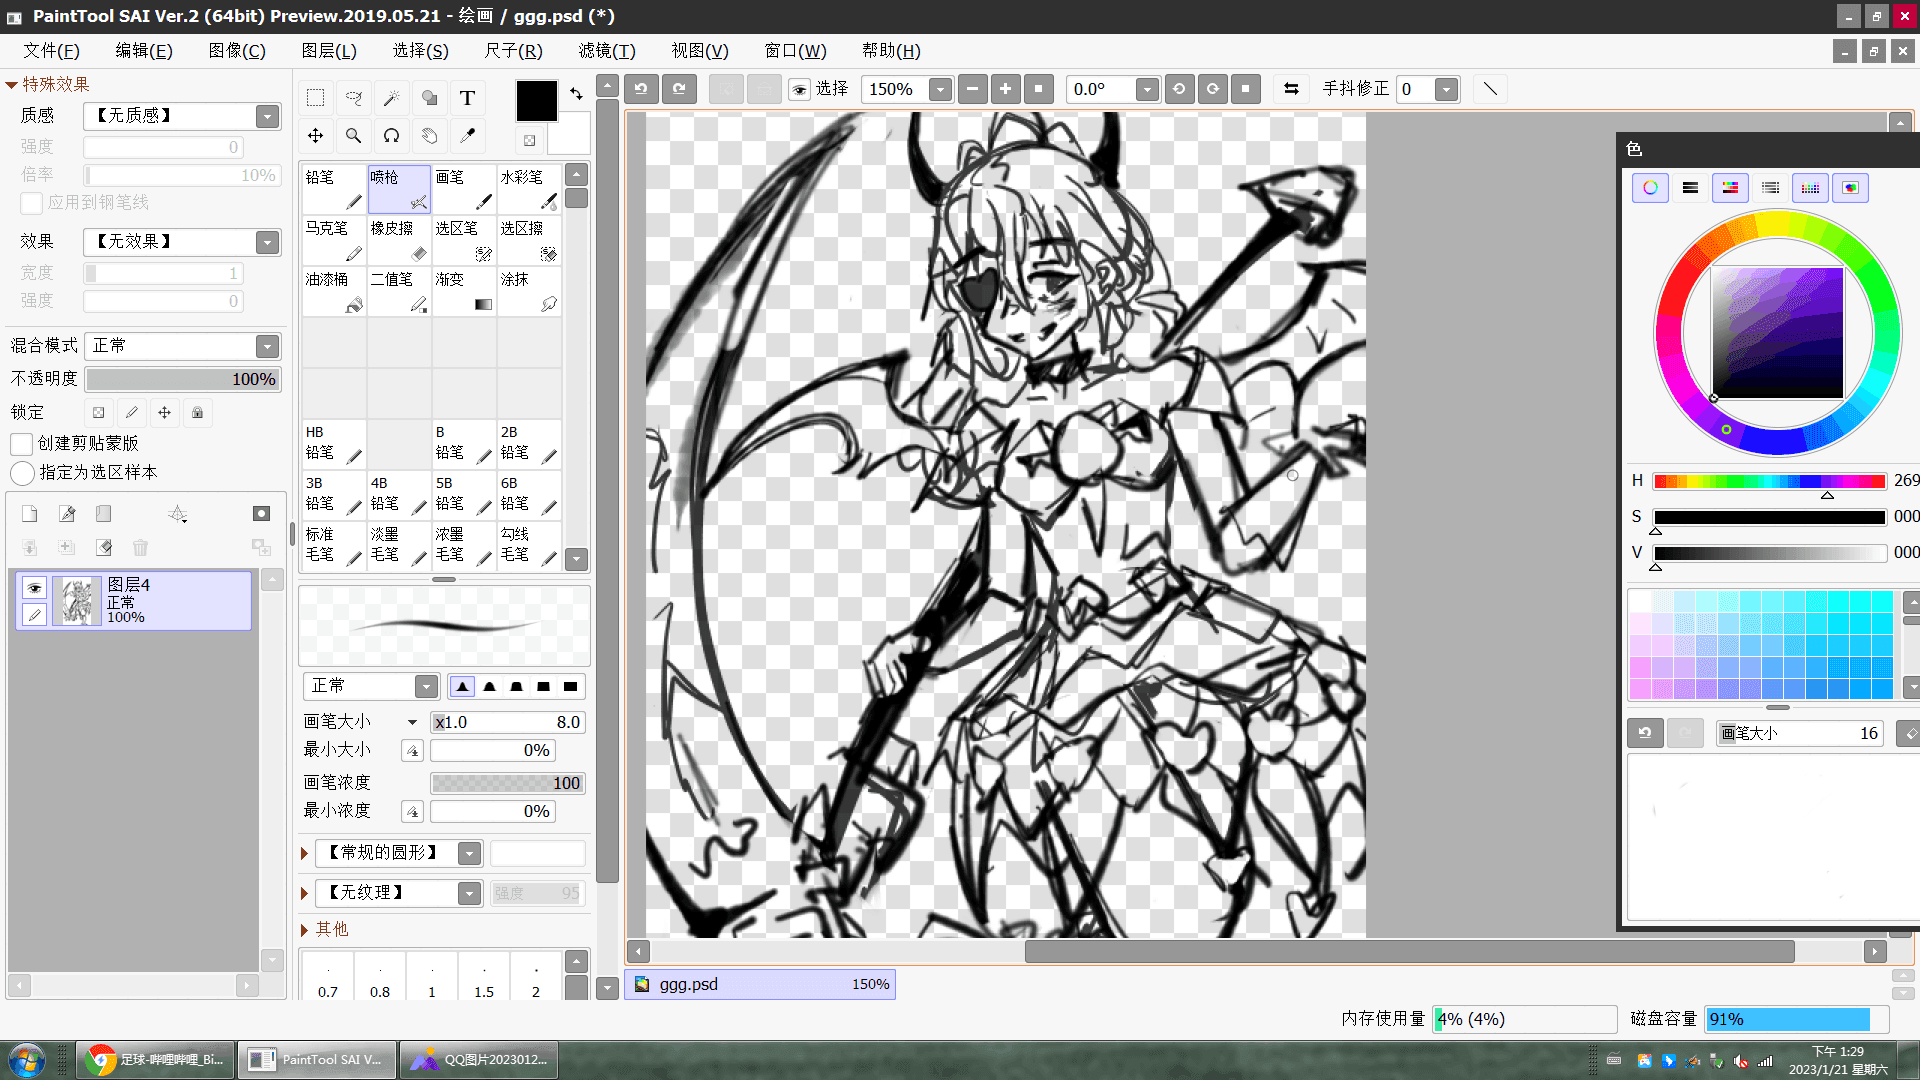Click the black foreground color swatch
Screen dimensions: 1920x1080
pos(536,101)
